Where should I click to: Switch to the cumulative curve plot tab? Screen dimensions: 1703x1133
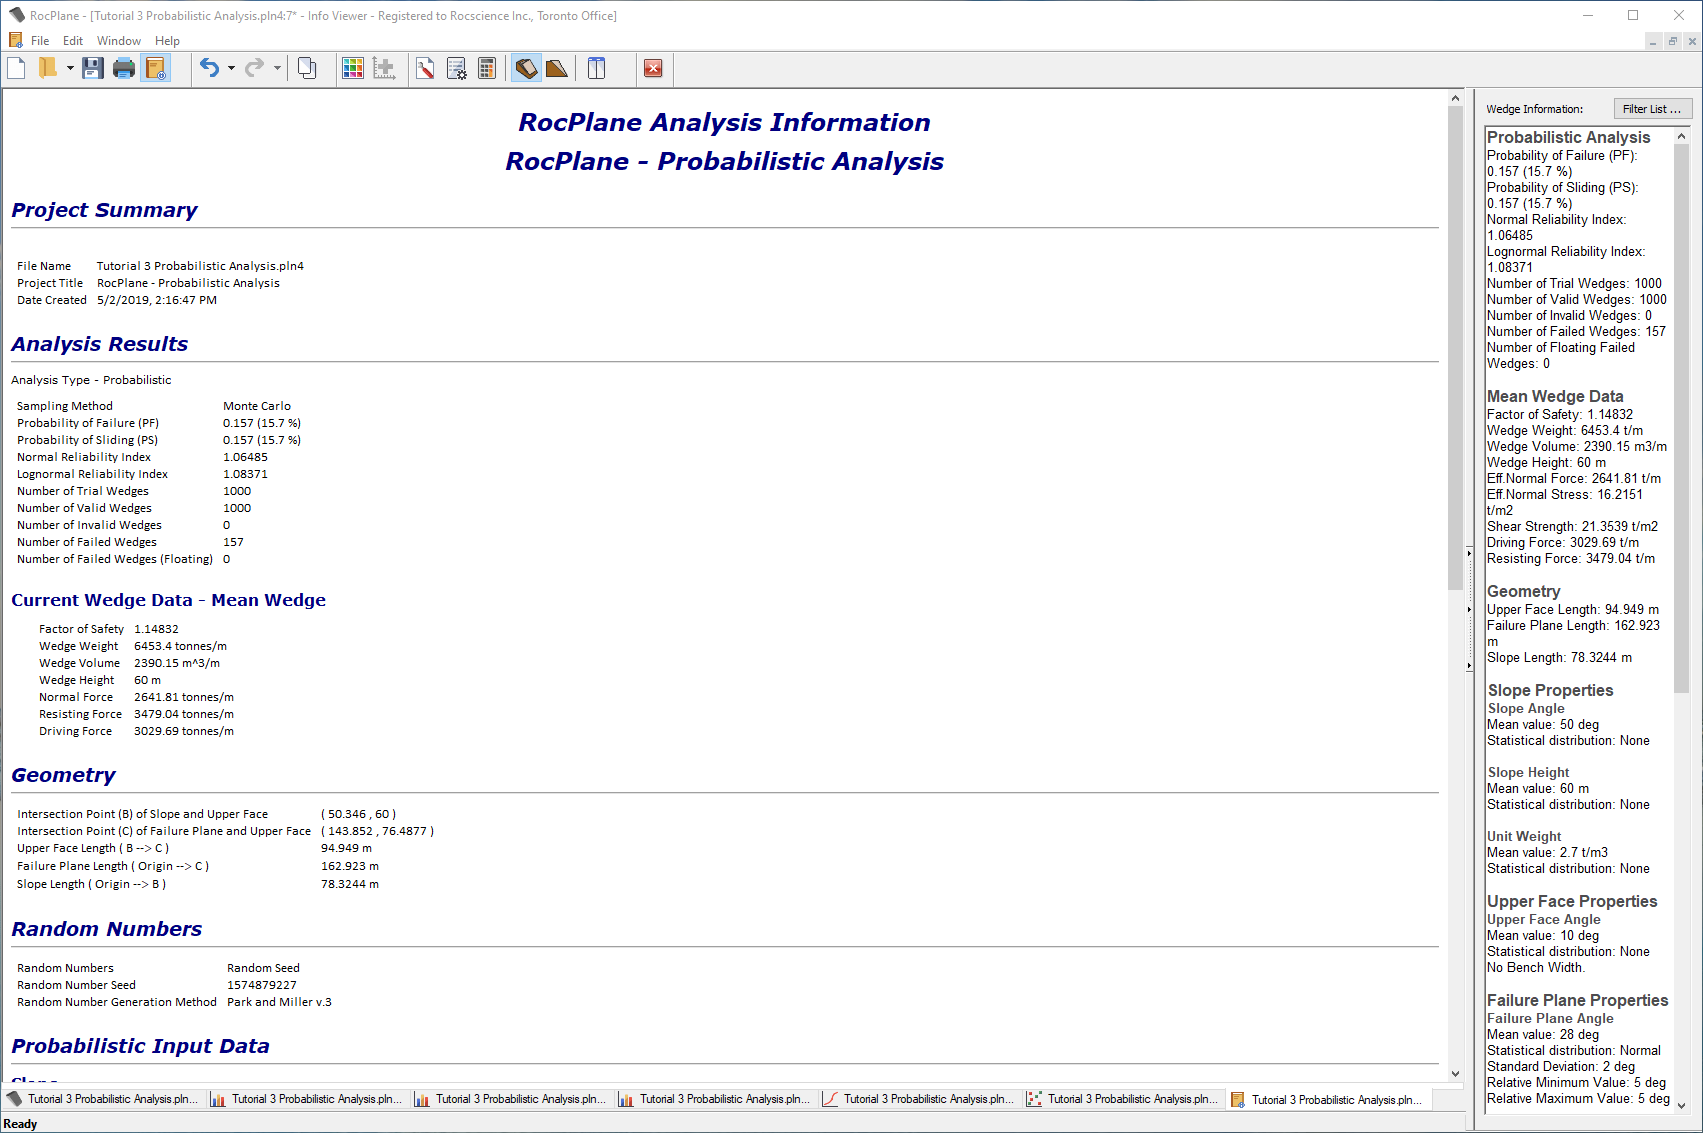[919, 1099]
